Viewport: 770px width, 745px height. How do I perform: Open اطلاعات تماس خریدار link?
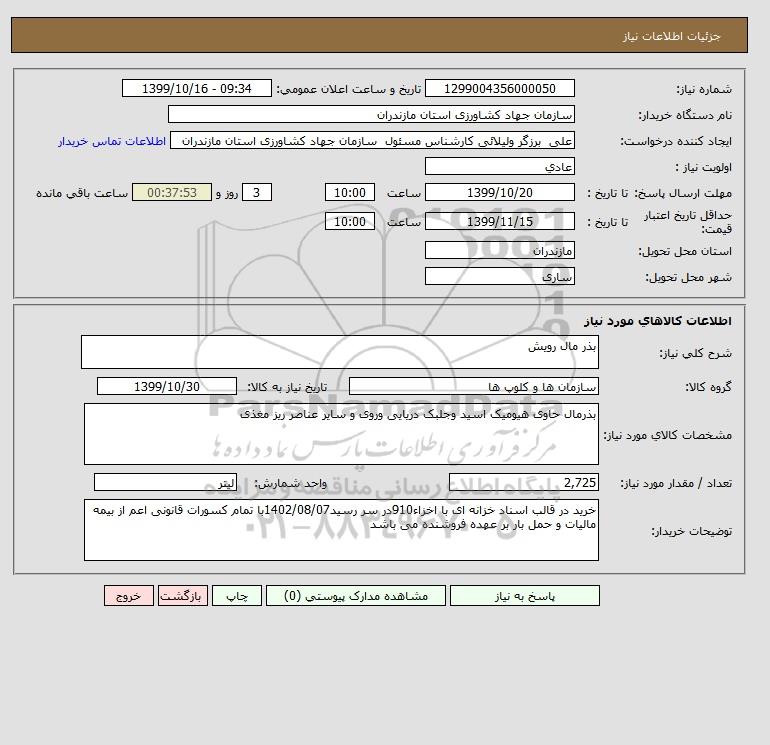pos(112,141)
